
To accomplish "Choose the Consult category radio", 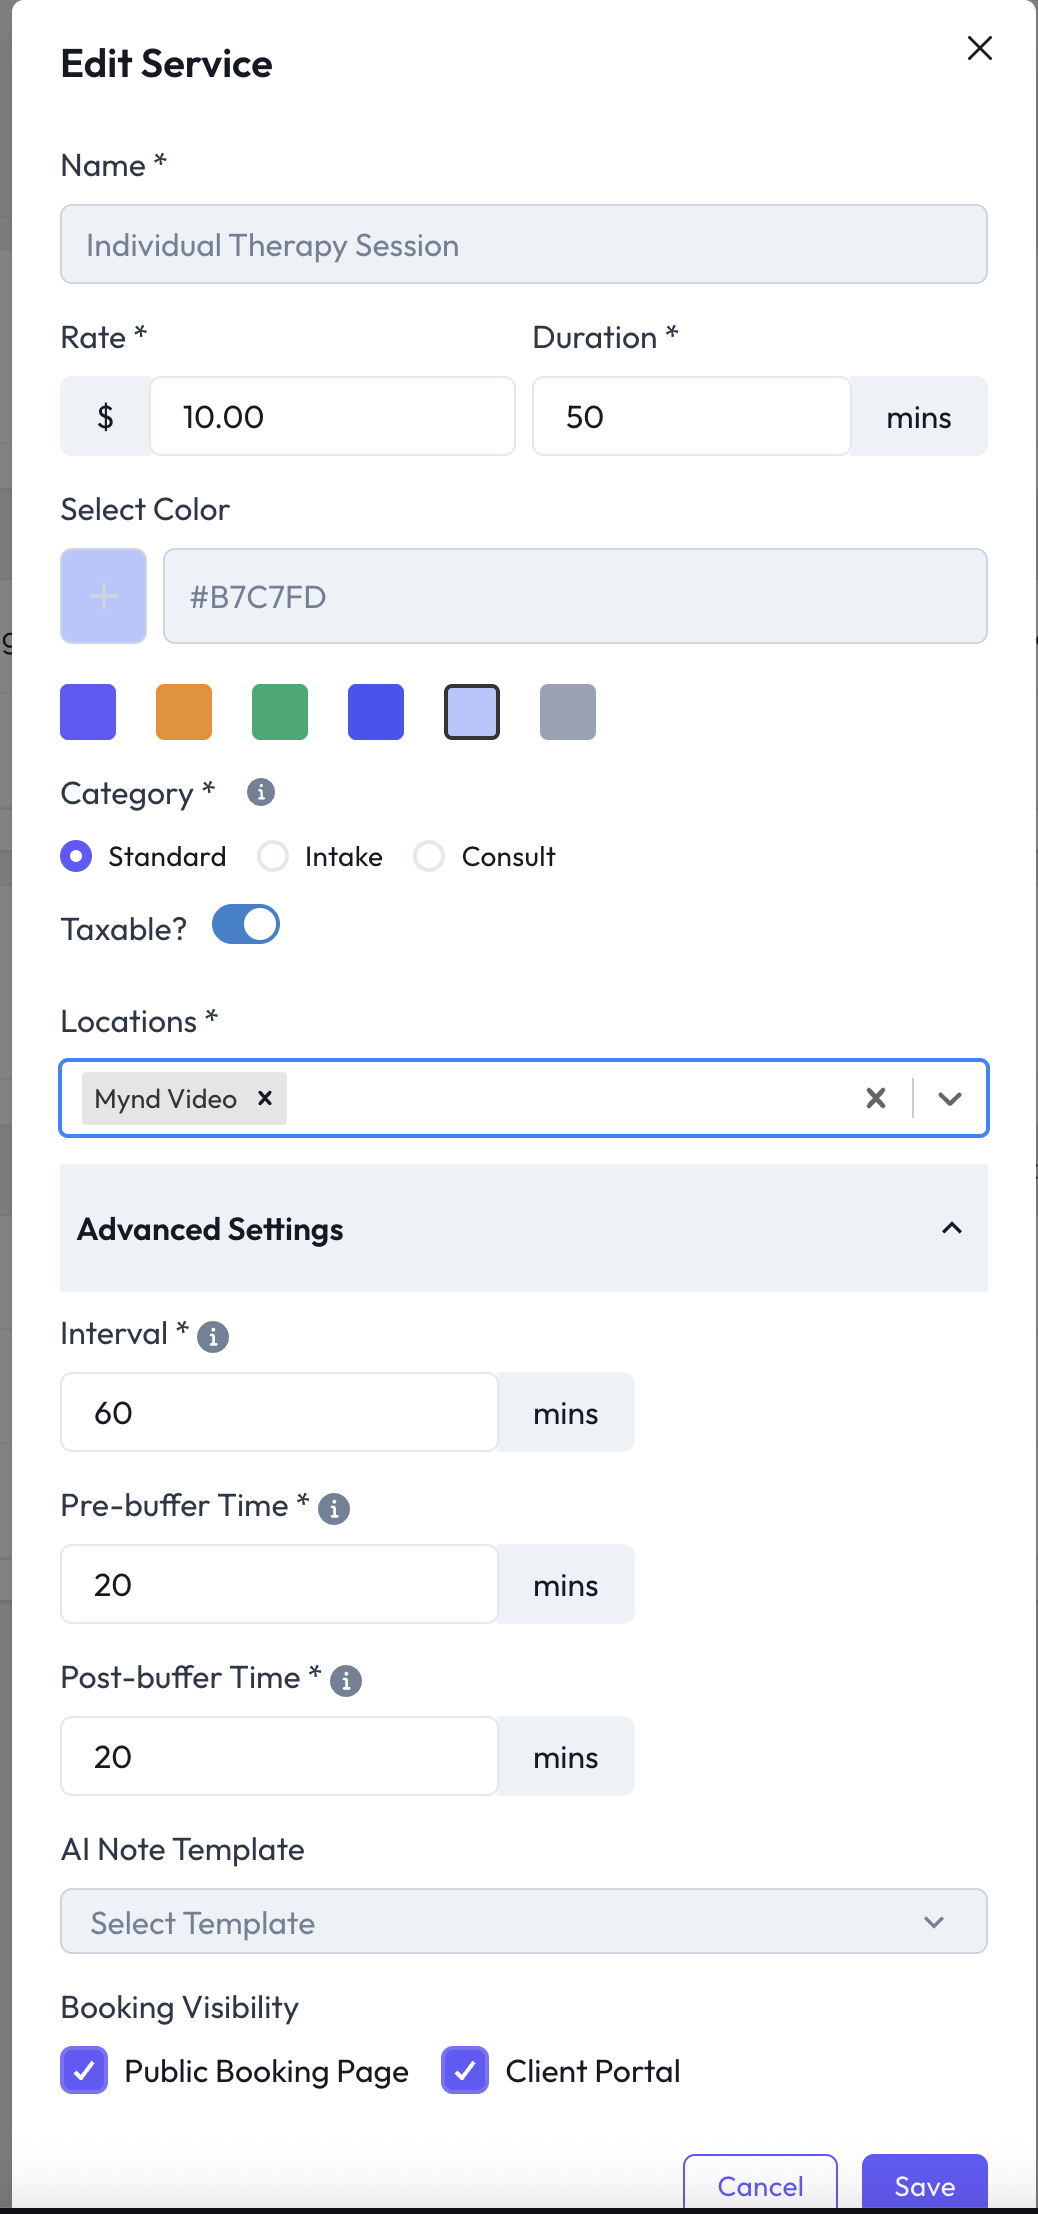I will (x=429, y=856).
